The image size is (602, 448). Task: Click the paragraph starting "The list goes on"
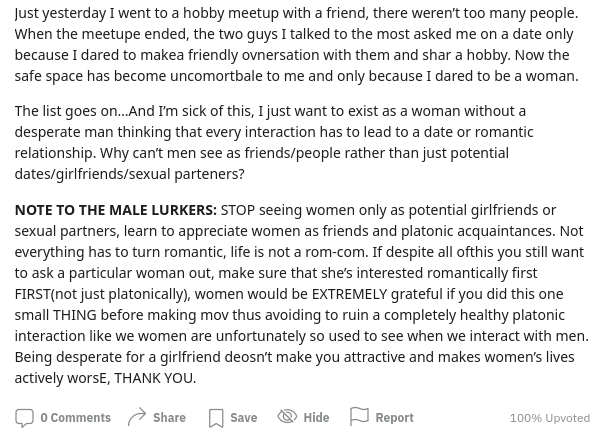point(274,142)
